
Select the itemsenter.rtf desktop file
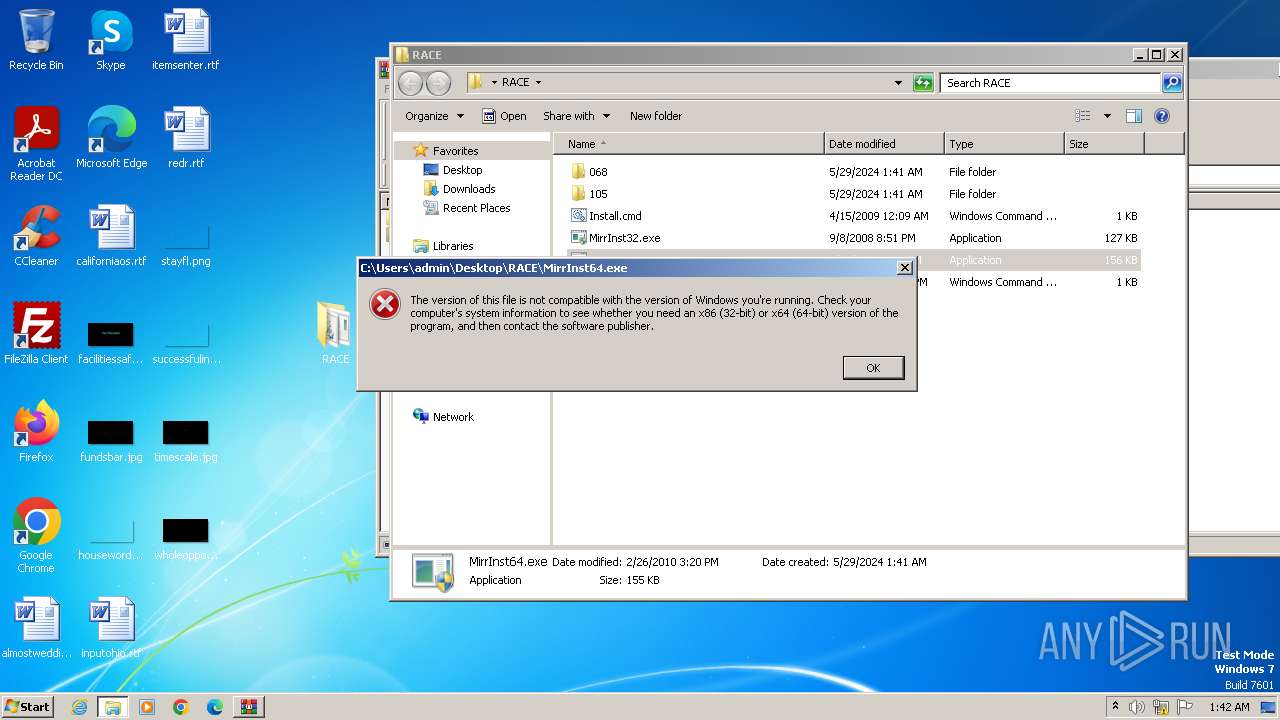pyautogui.click(x=186, y=41)
